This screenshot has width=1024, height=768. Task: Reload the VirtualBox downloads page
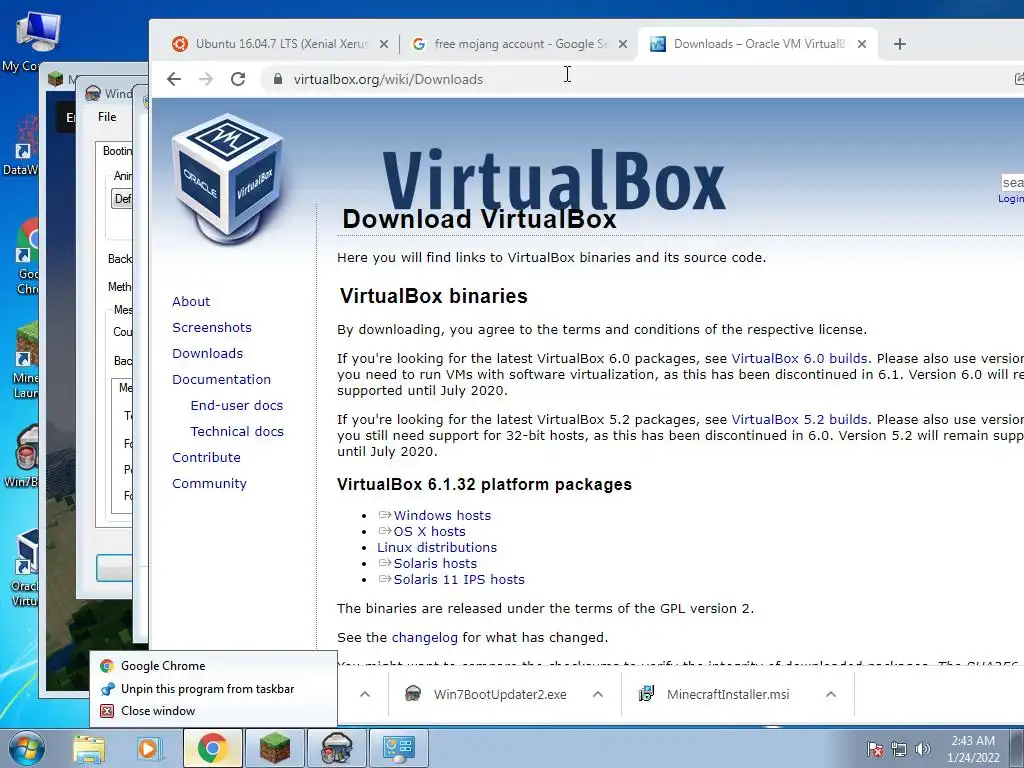[238, 79]
